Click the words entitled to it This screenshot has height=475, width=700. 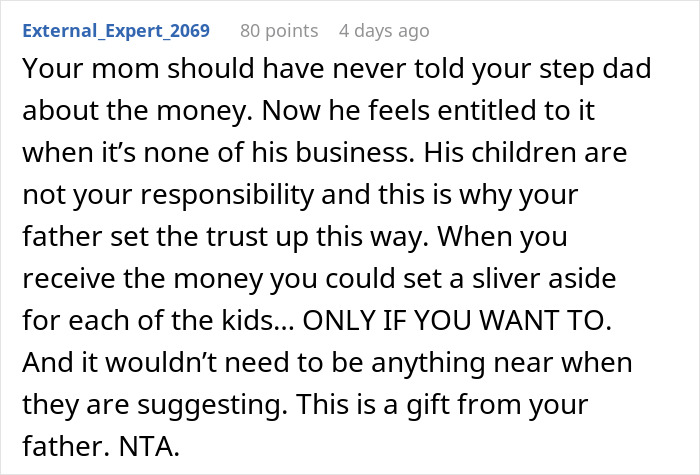point(516,110)
